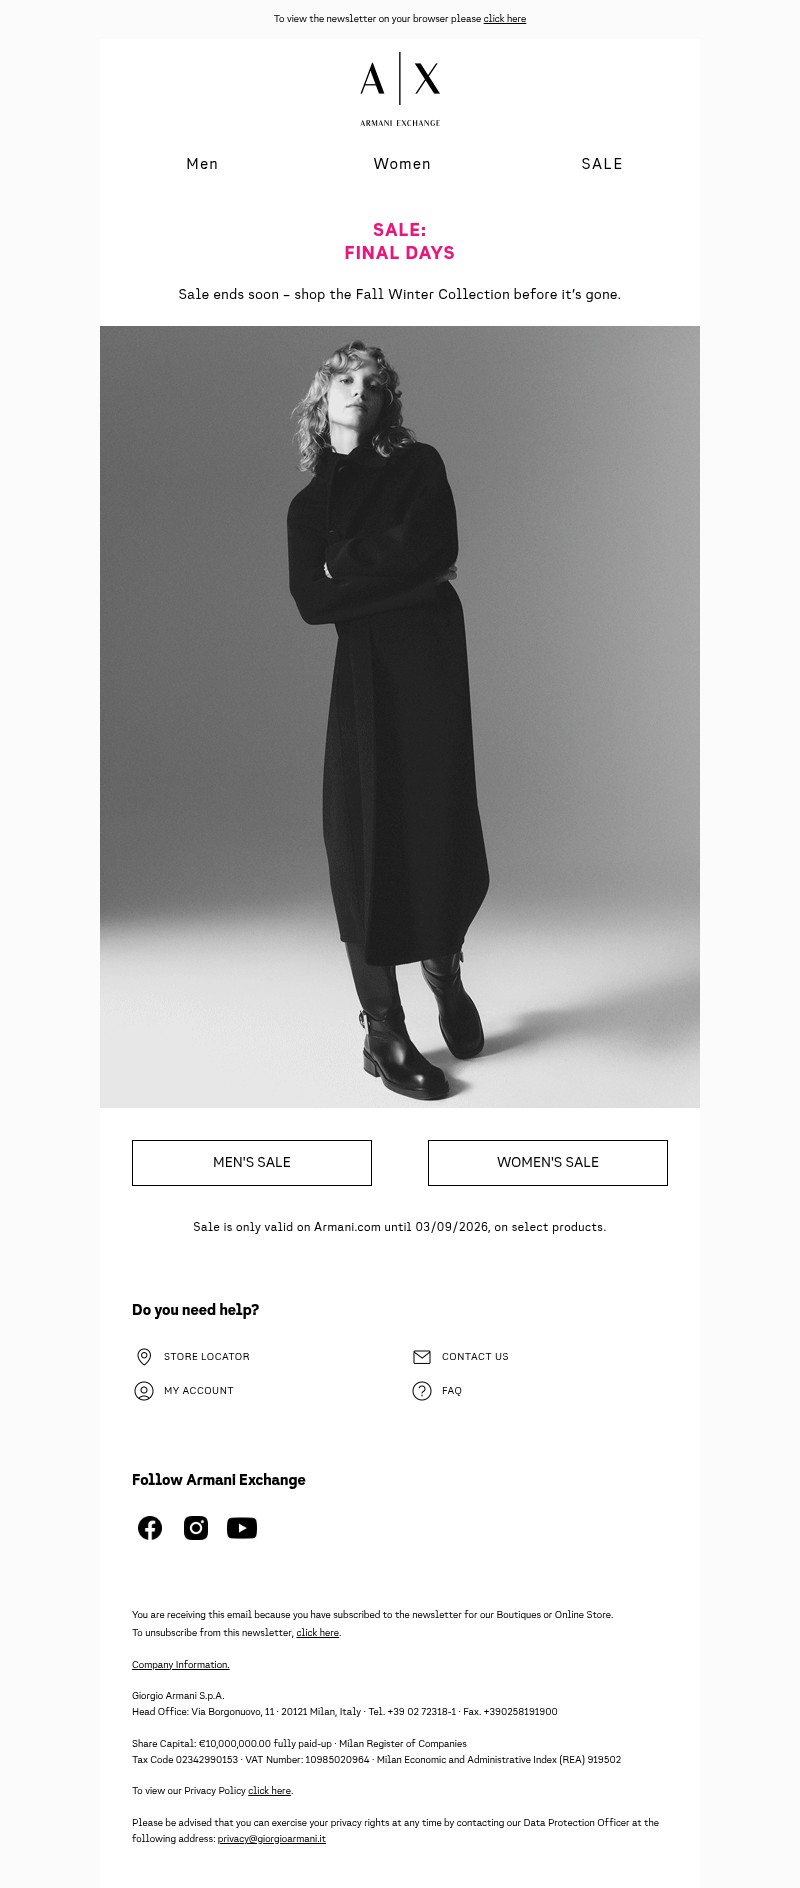Click the store locator pin icon
The image size is (800, 1888).
click(144, 1357)
